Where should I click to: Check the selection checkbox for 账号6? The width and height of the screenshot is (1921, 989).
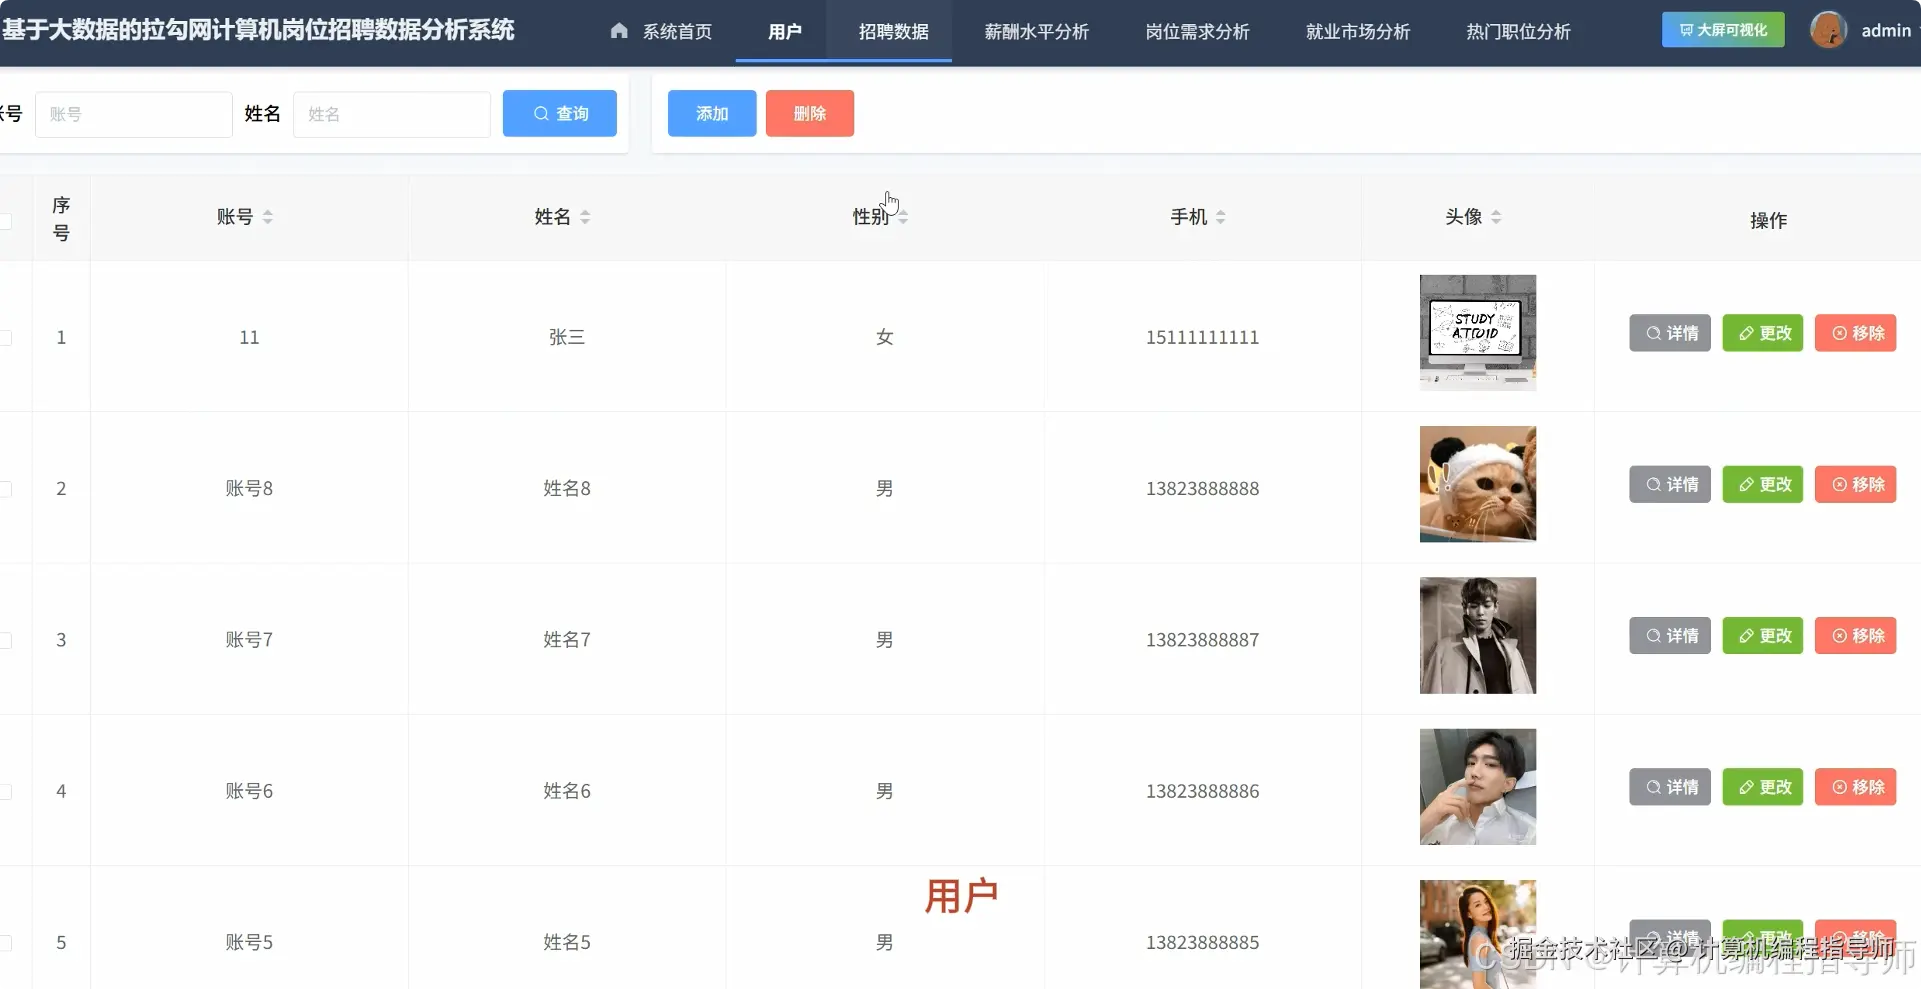click(5, 791)
